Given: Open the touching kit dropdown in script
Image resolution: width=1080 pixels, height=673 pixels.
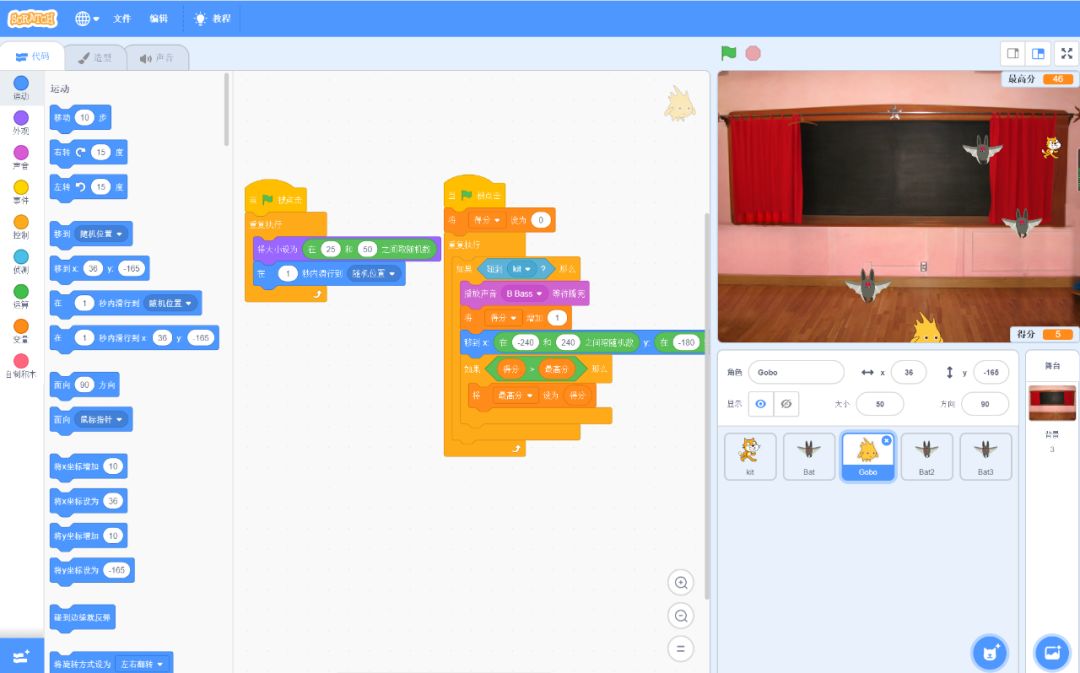Looking at the screenshot, I should click(521, 269).
